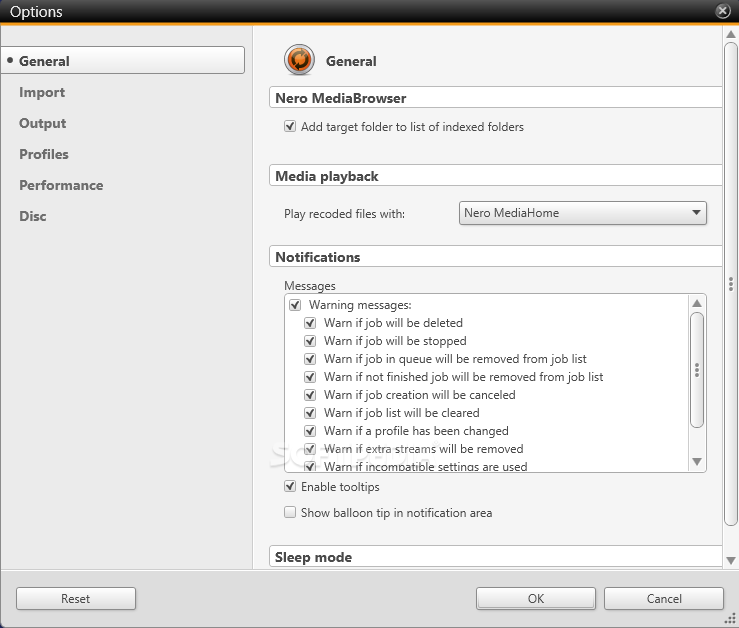739x628 pixels.
Task: Uncheck the Warning messages parent checkbox
Action: [295, 305]
